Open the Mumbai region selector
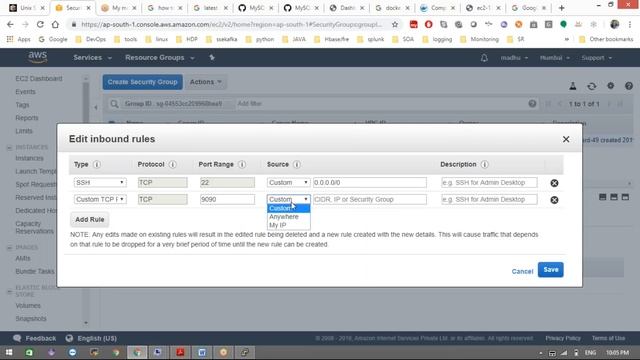640x360 pixels. click(555, 58)
